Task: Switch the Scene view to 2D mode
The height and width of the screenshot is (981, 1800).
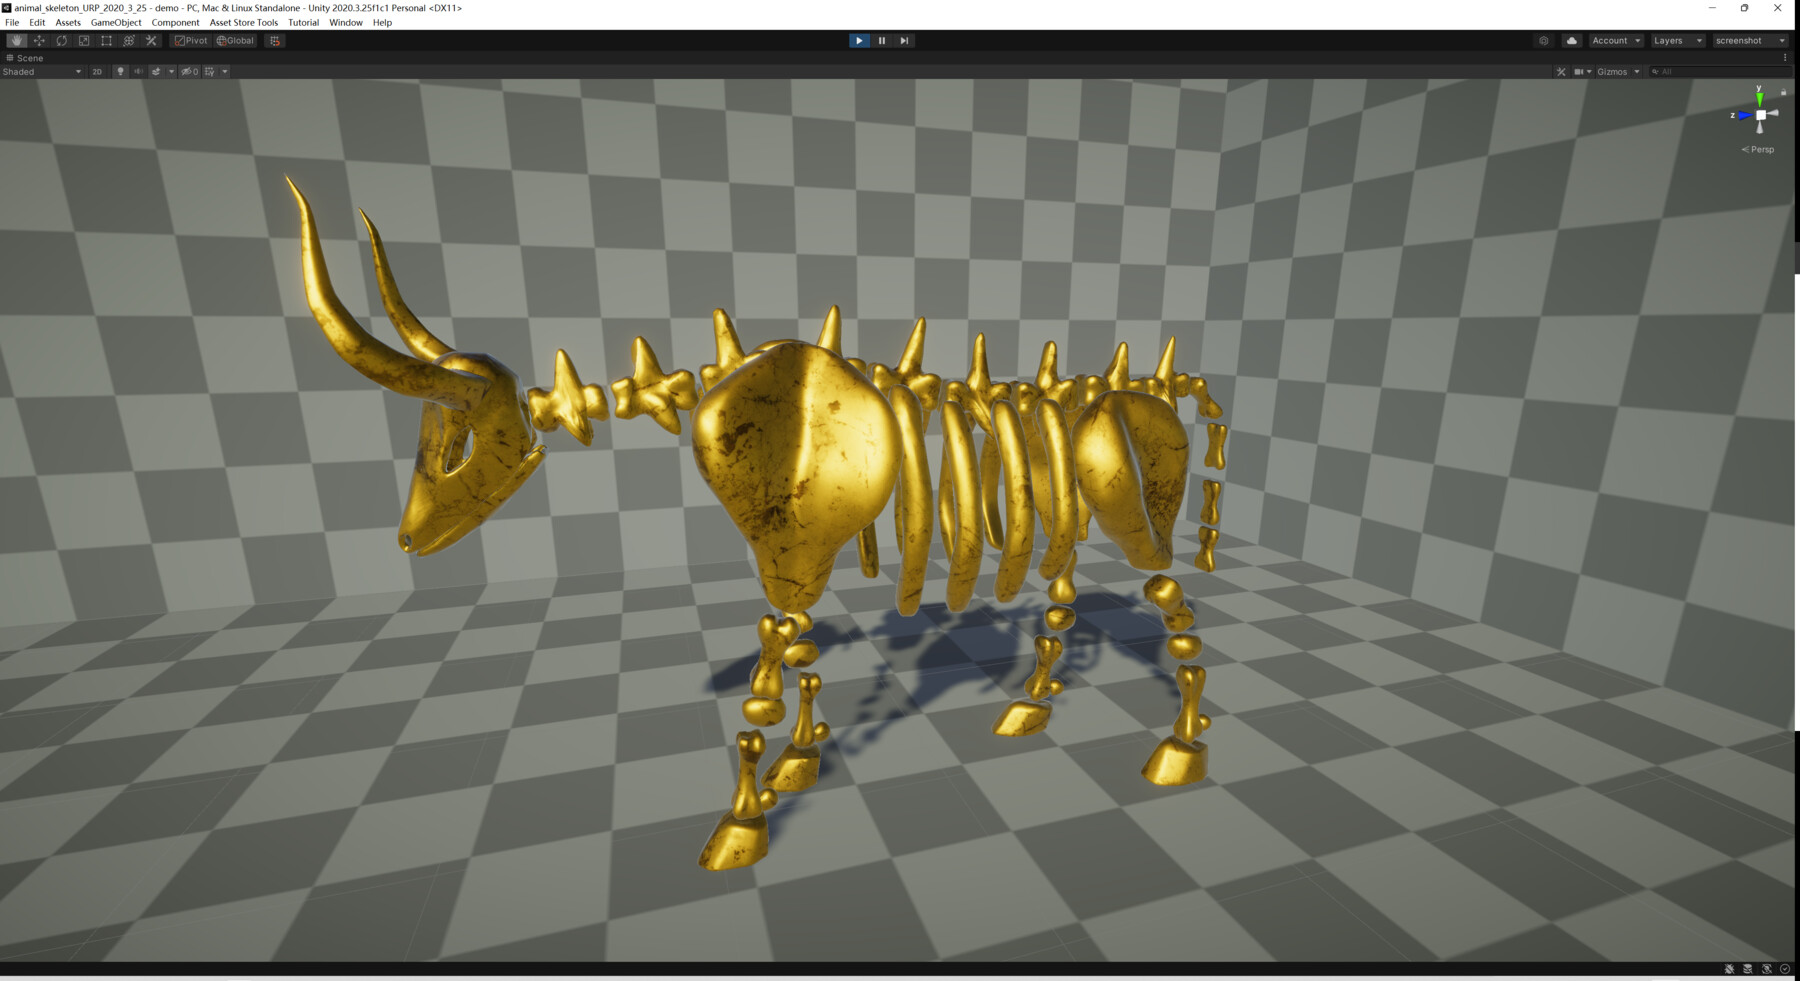Action: [x=97, y=71]
